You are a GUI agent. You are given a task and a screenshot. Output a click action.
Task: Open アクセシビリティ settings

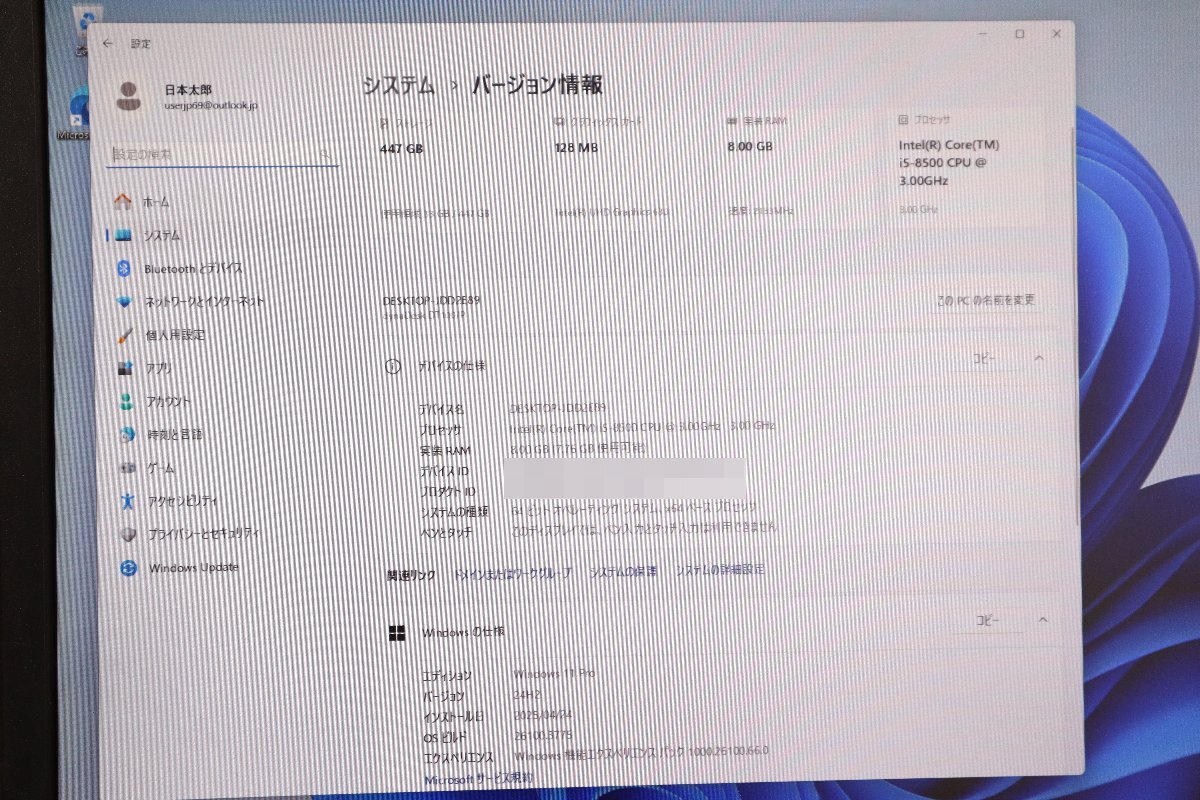tap(169, 501)
